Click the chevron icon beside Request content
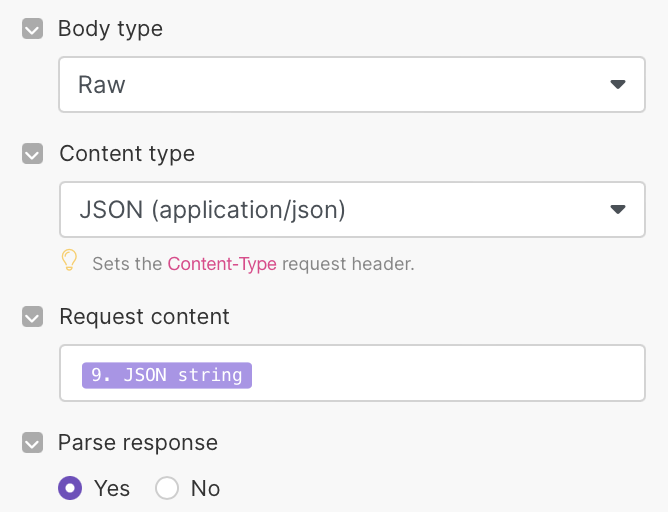The height and width of the screenshot is (512, 668). 33,317
